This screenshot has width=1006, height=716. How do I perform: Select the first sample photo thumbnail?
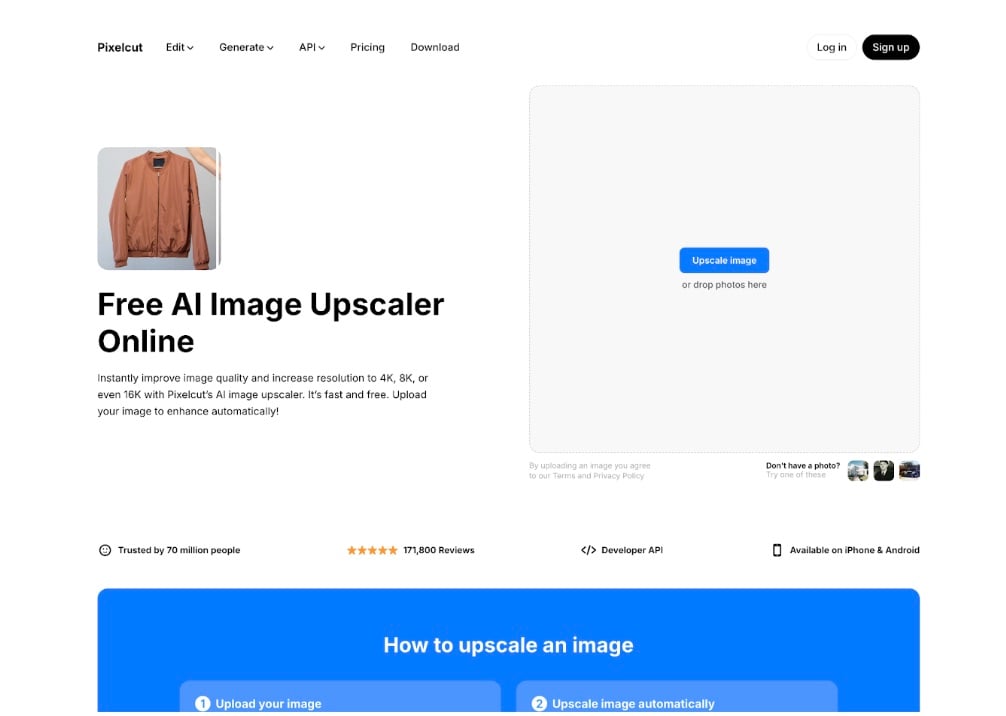coord(858,470)
